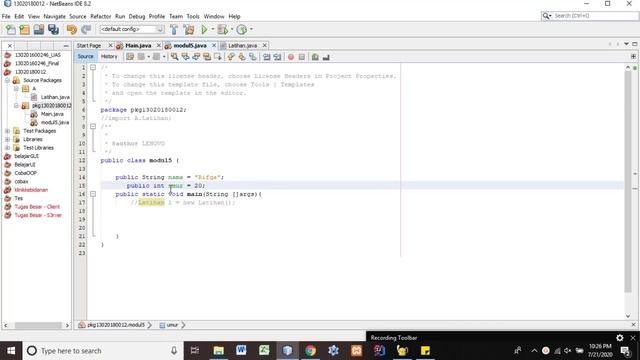
Task: Click the New Project toolbar icon
Action: pos(24,29)
